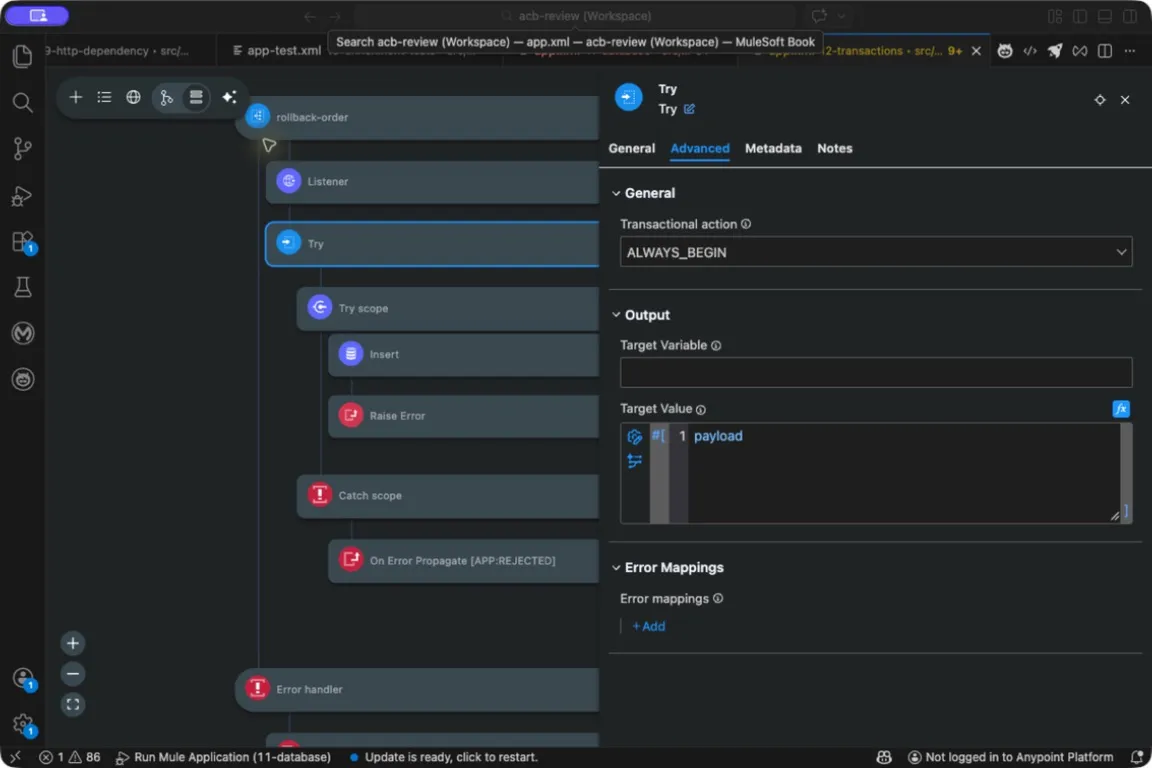This screenshot has height=768, width=1152.
Task: Add an error mapping
Action: 649,626
